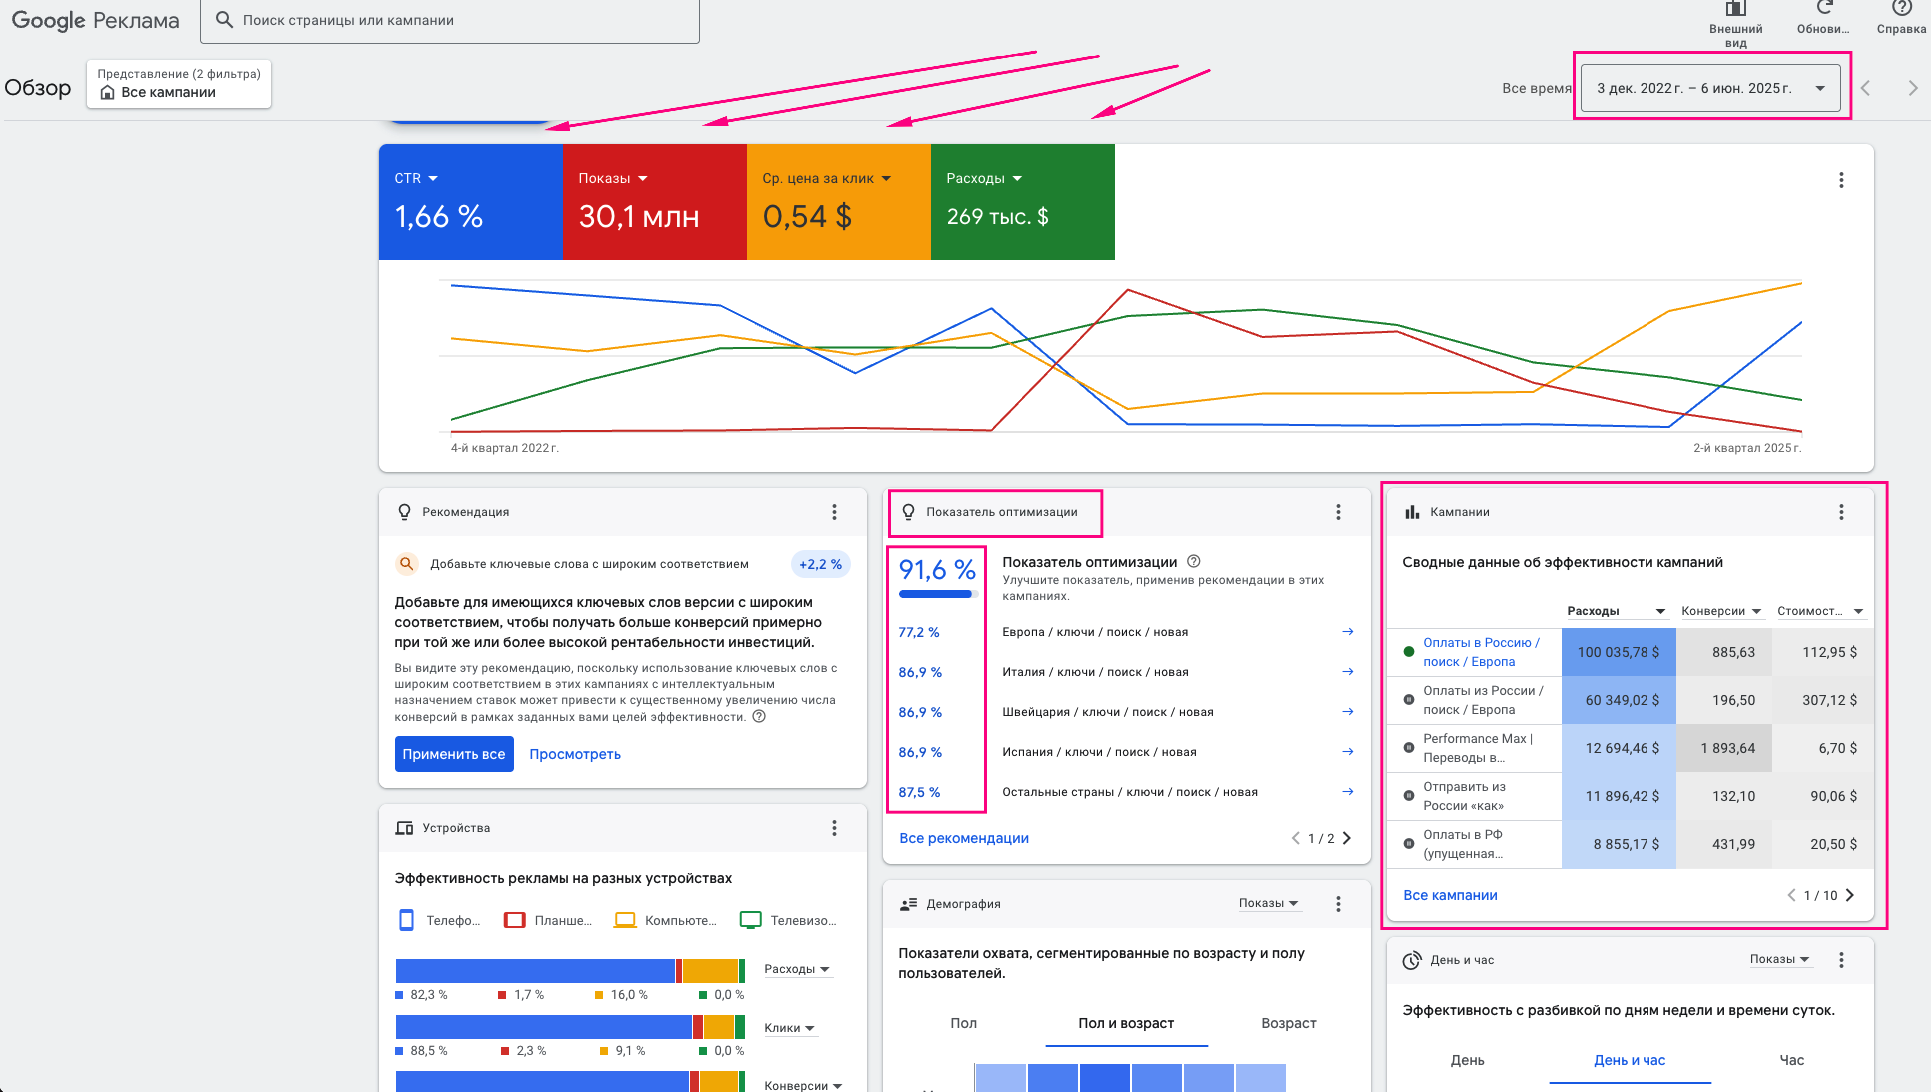This screenshot has width=1931, height=1092.
Task: Click the demographics people icon on Демография card
Action: pos(908,903)
